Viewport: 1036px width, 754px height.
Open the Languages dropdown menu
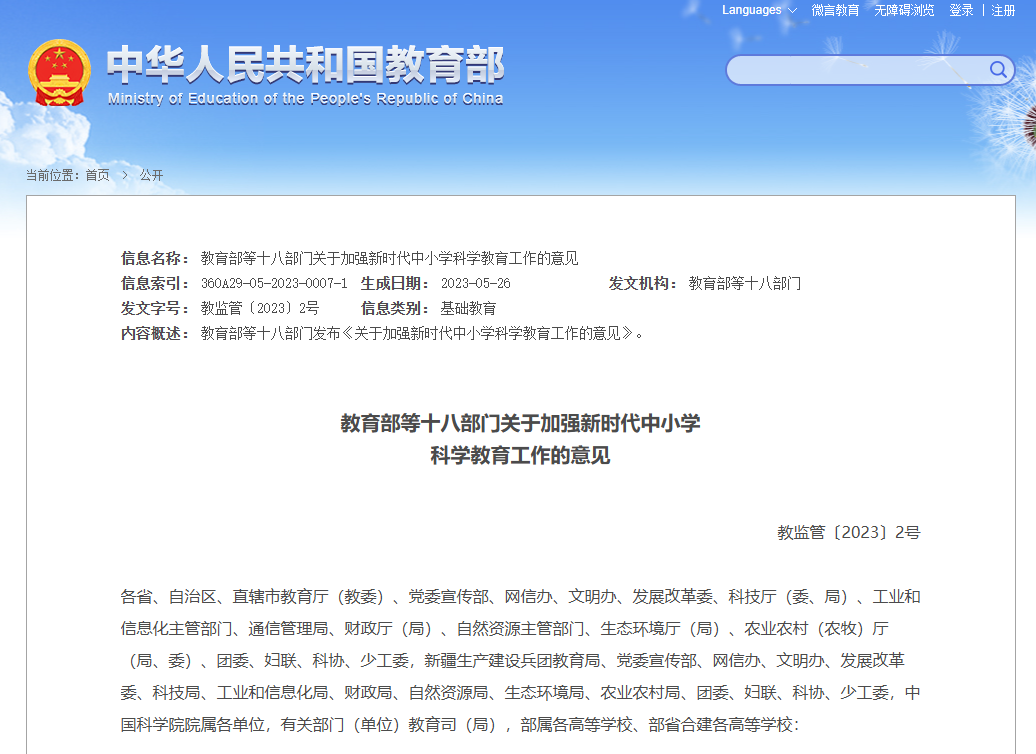tap(751, 10)
